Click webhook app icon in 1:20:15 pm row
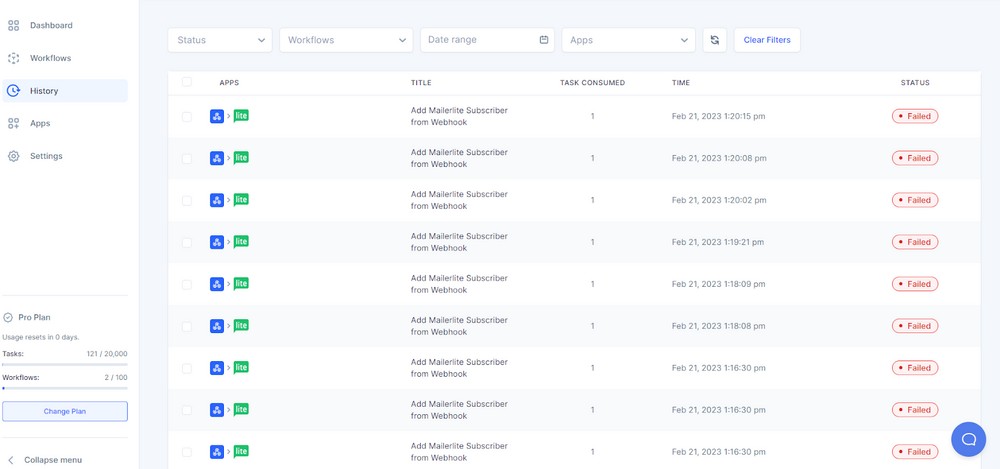Image resolution: width=1000 pixels, height=469 pixels. tap(217, 117)
